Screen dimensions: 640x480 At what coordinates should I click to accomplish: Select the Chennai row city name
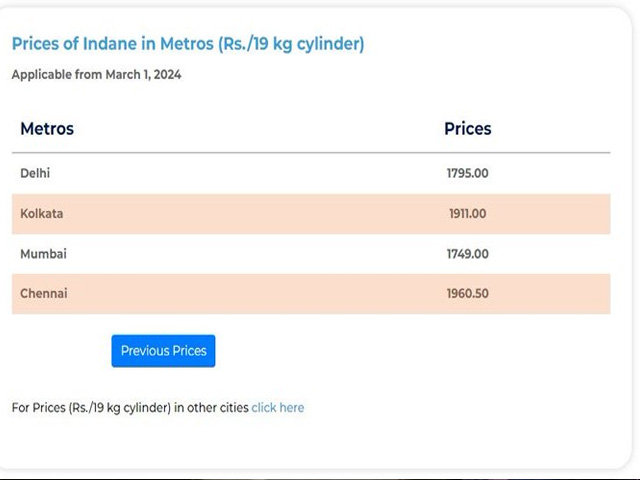pos(44,293)
